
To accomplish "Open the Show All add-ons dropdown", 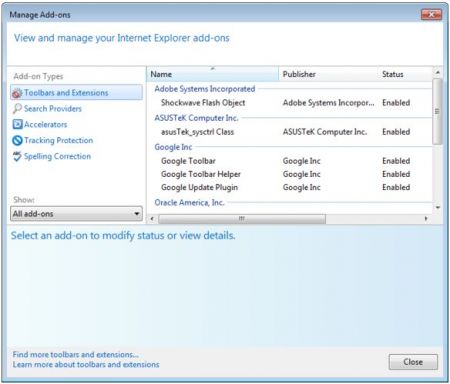I will pyautogui.click(x=76, y=214).
